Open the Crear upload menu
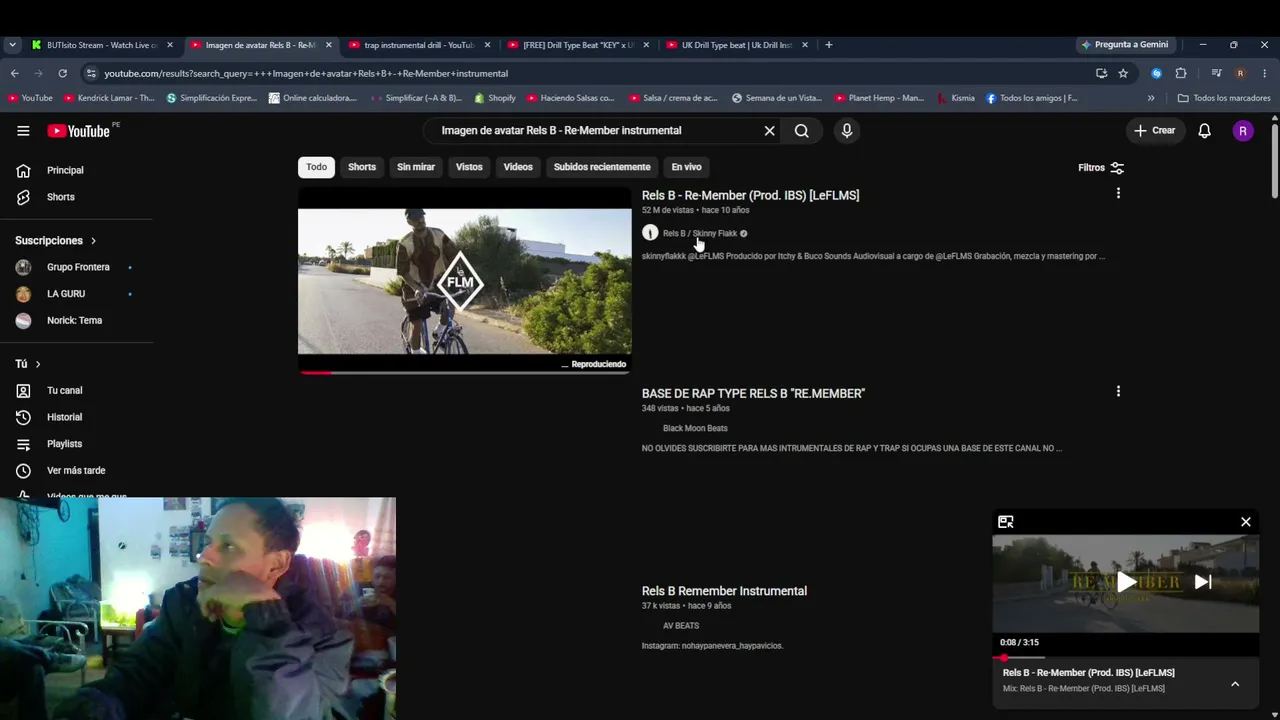The width and height of the screenshot is (1280, 720). tap(1154, 131)
